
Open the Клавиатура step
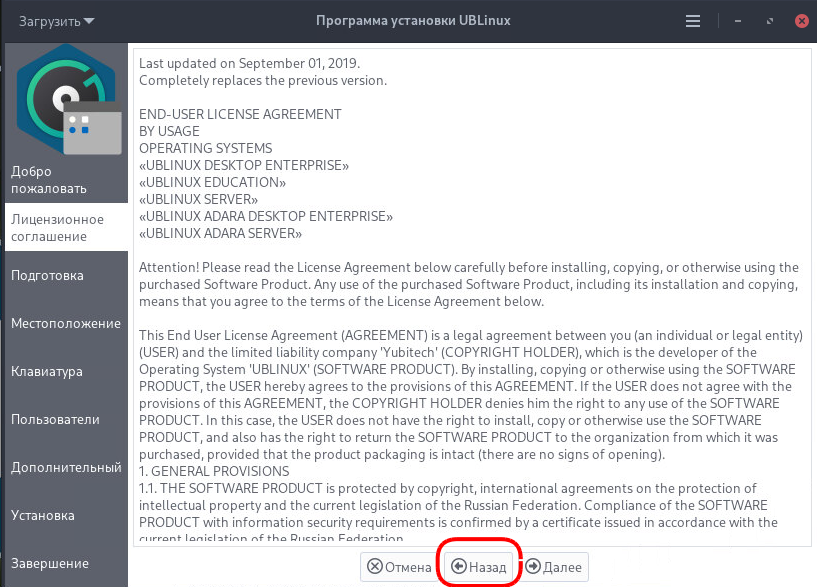66,371
